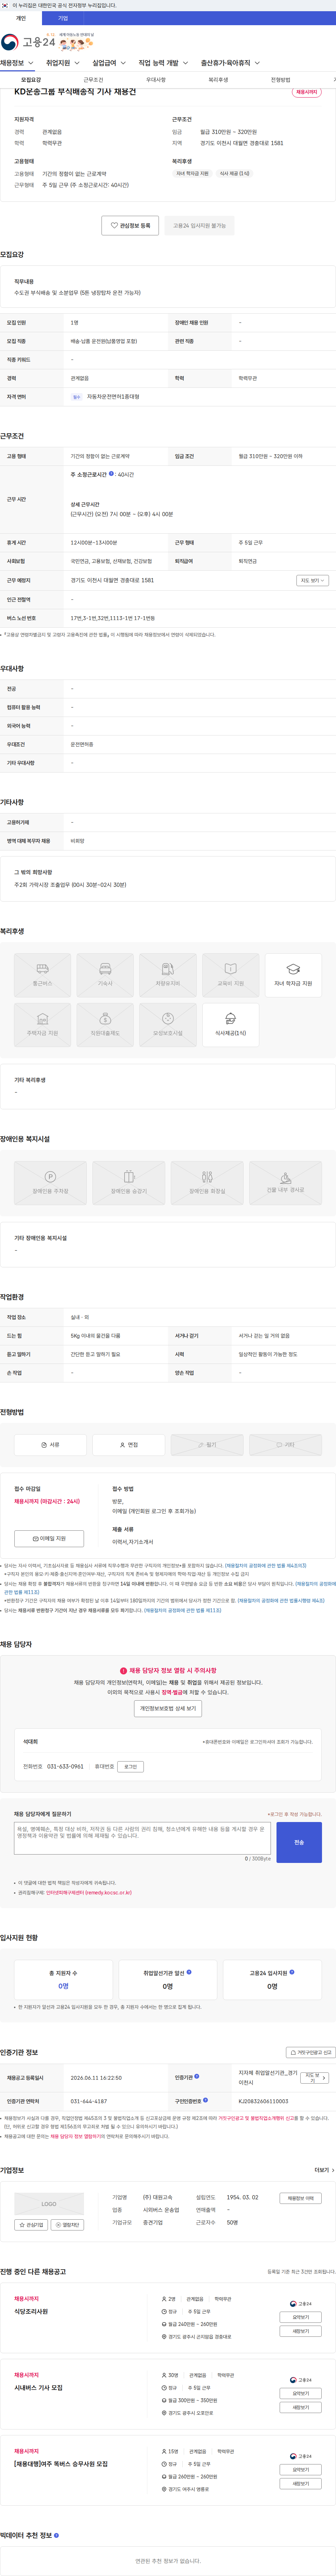336x2576 pixels.
Task: Click the 면접 screening step card
Action: (129, 1445)
